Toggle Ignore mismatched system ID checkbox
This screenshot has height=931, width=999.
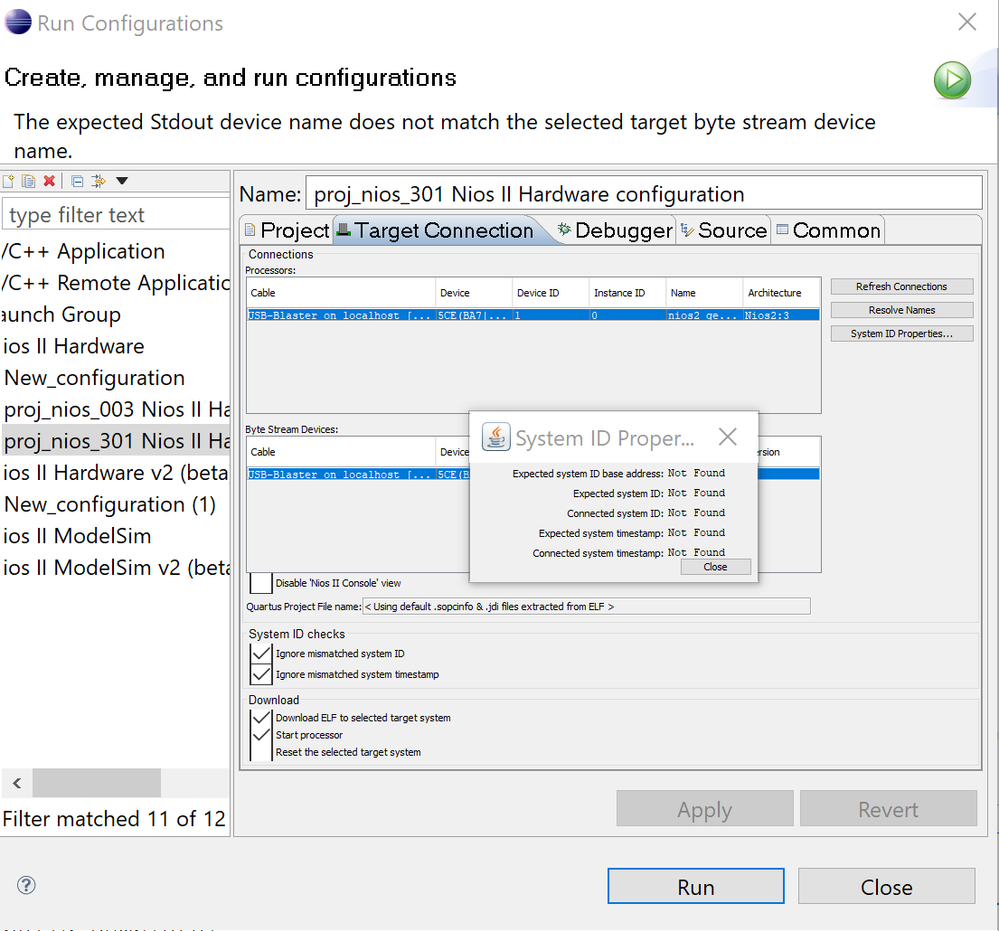261,654
